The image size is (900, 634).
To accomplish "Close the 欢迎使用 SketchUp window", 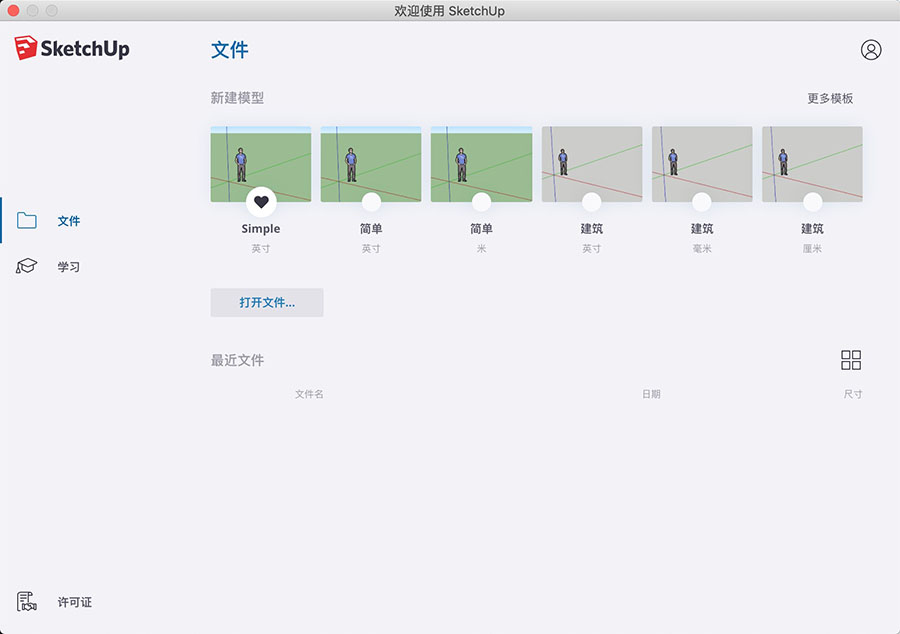I will pos(13,10).
